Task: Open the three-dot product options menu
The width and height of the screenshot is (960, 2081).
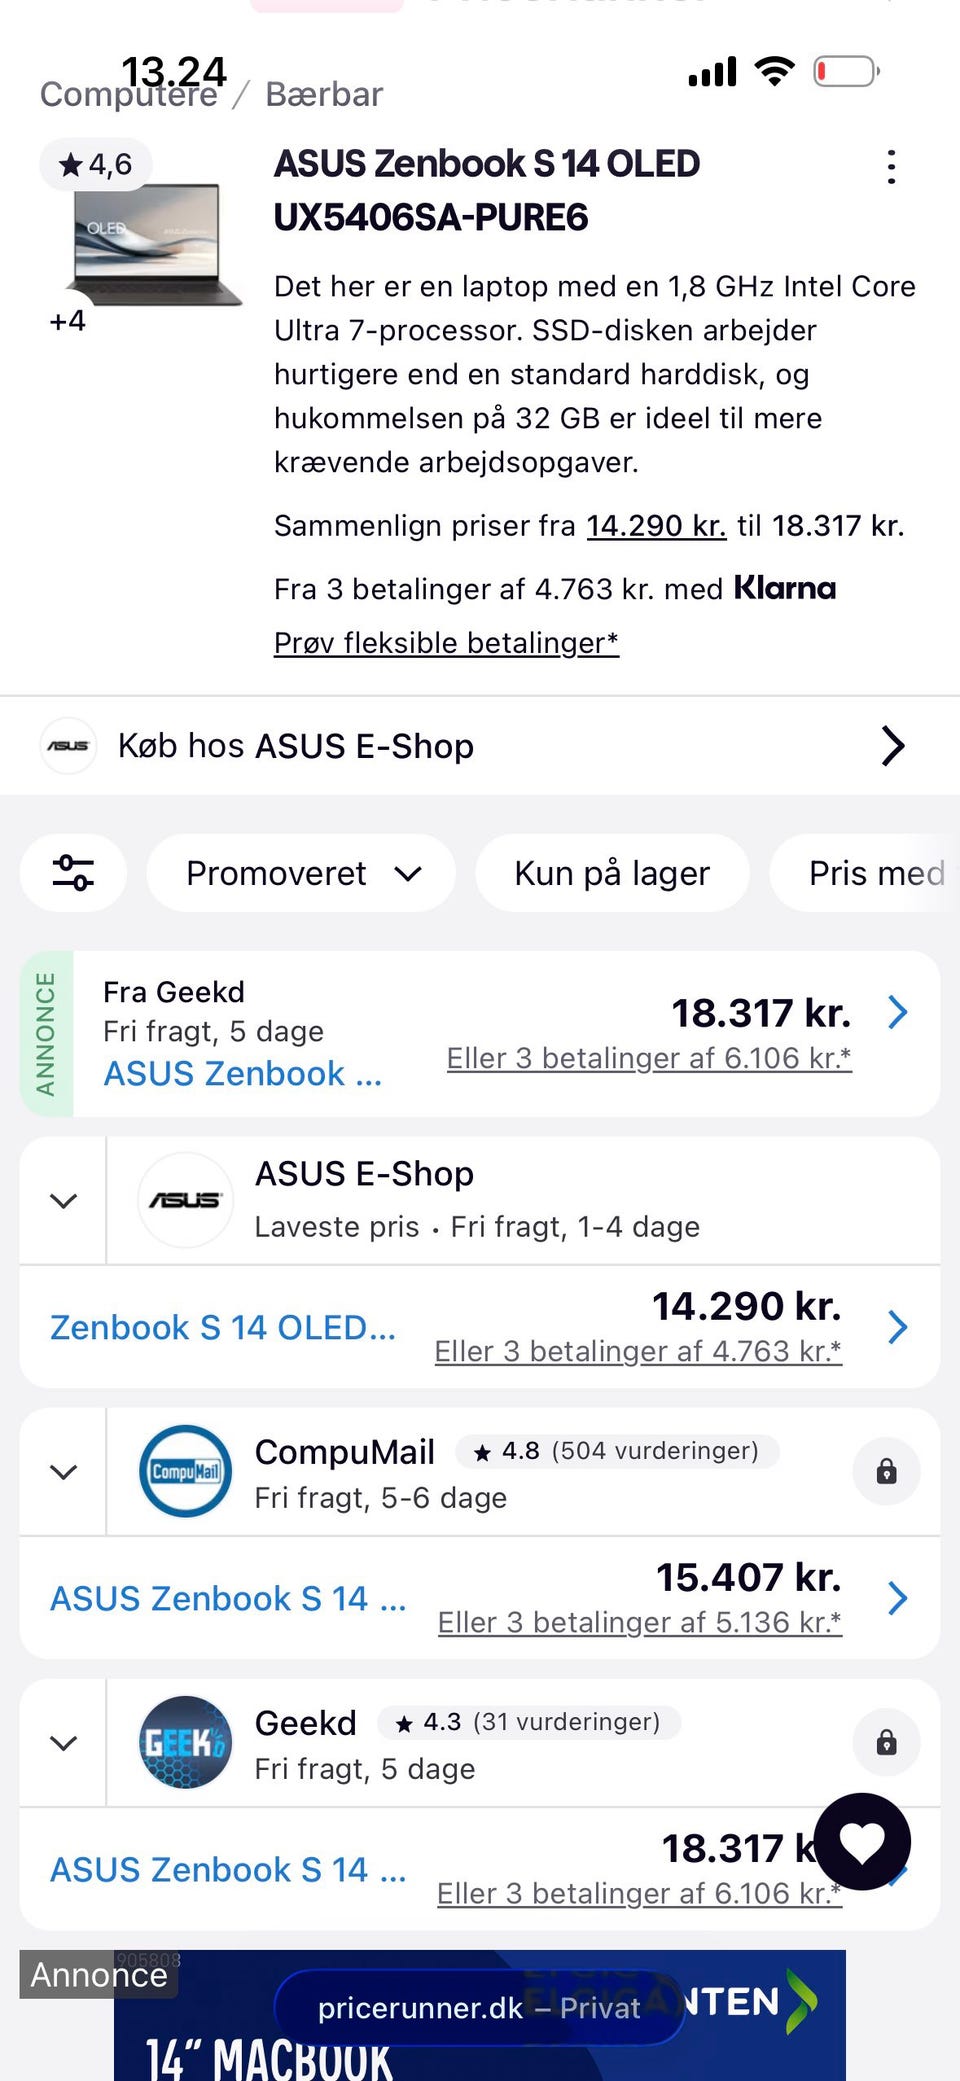Action: point(891,167)
